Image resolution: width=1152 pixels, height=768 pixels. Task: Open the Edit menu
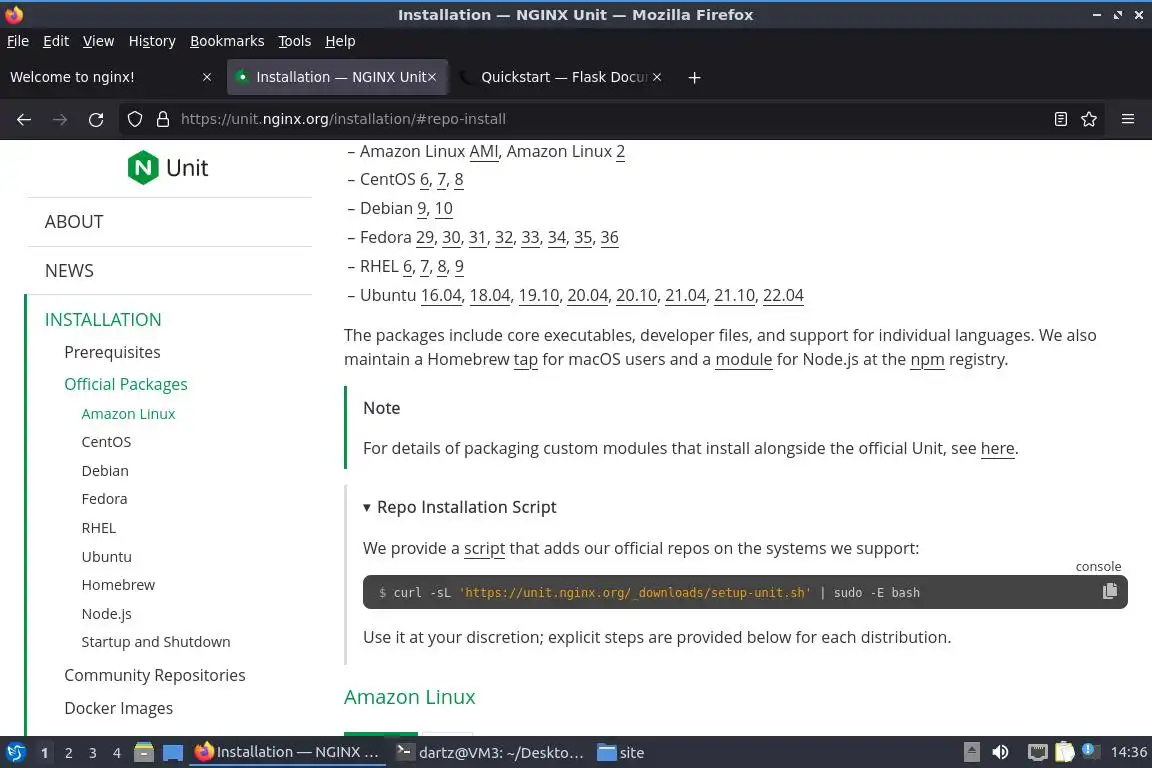56,41
